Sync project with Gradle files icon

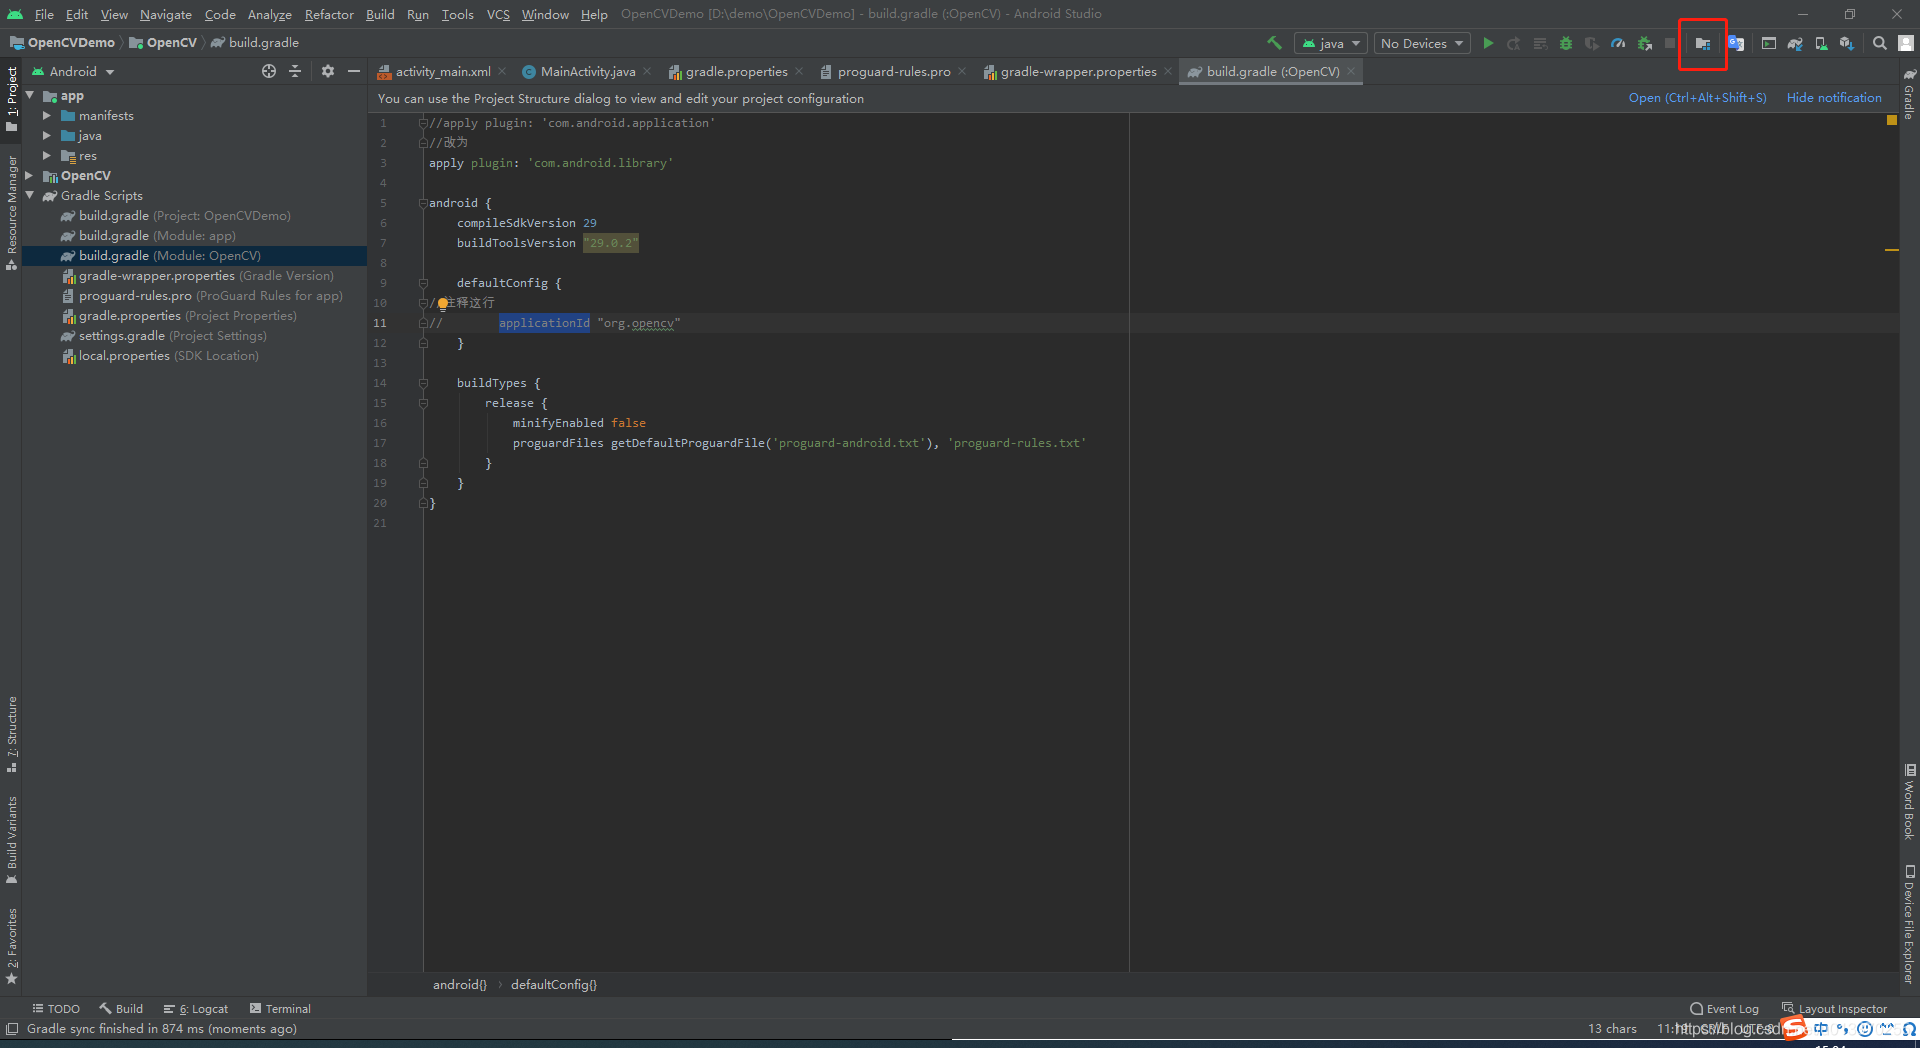(x=1795, y=43)
